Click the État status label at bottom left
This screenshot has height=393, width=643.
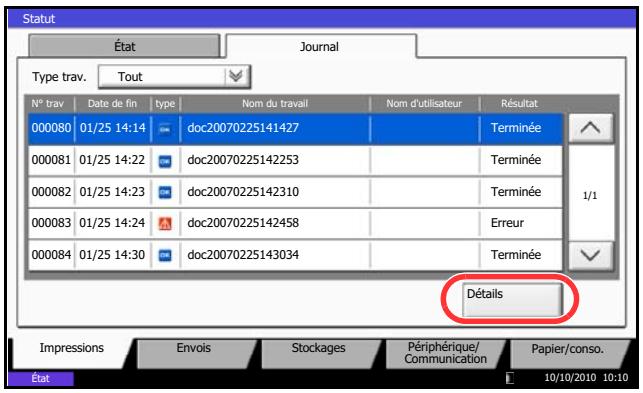point(41,378)
